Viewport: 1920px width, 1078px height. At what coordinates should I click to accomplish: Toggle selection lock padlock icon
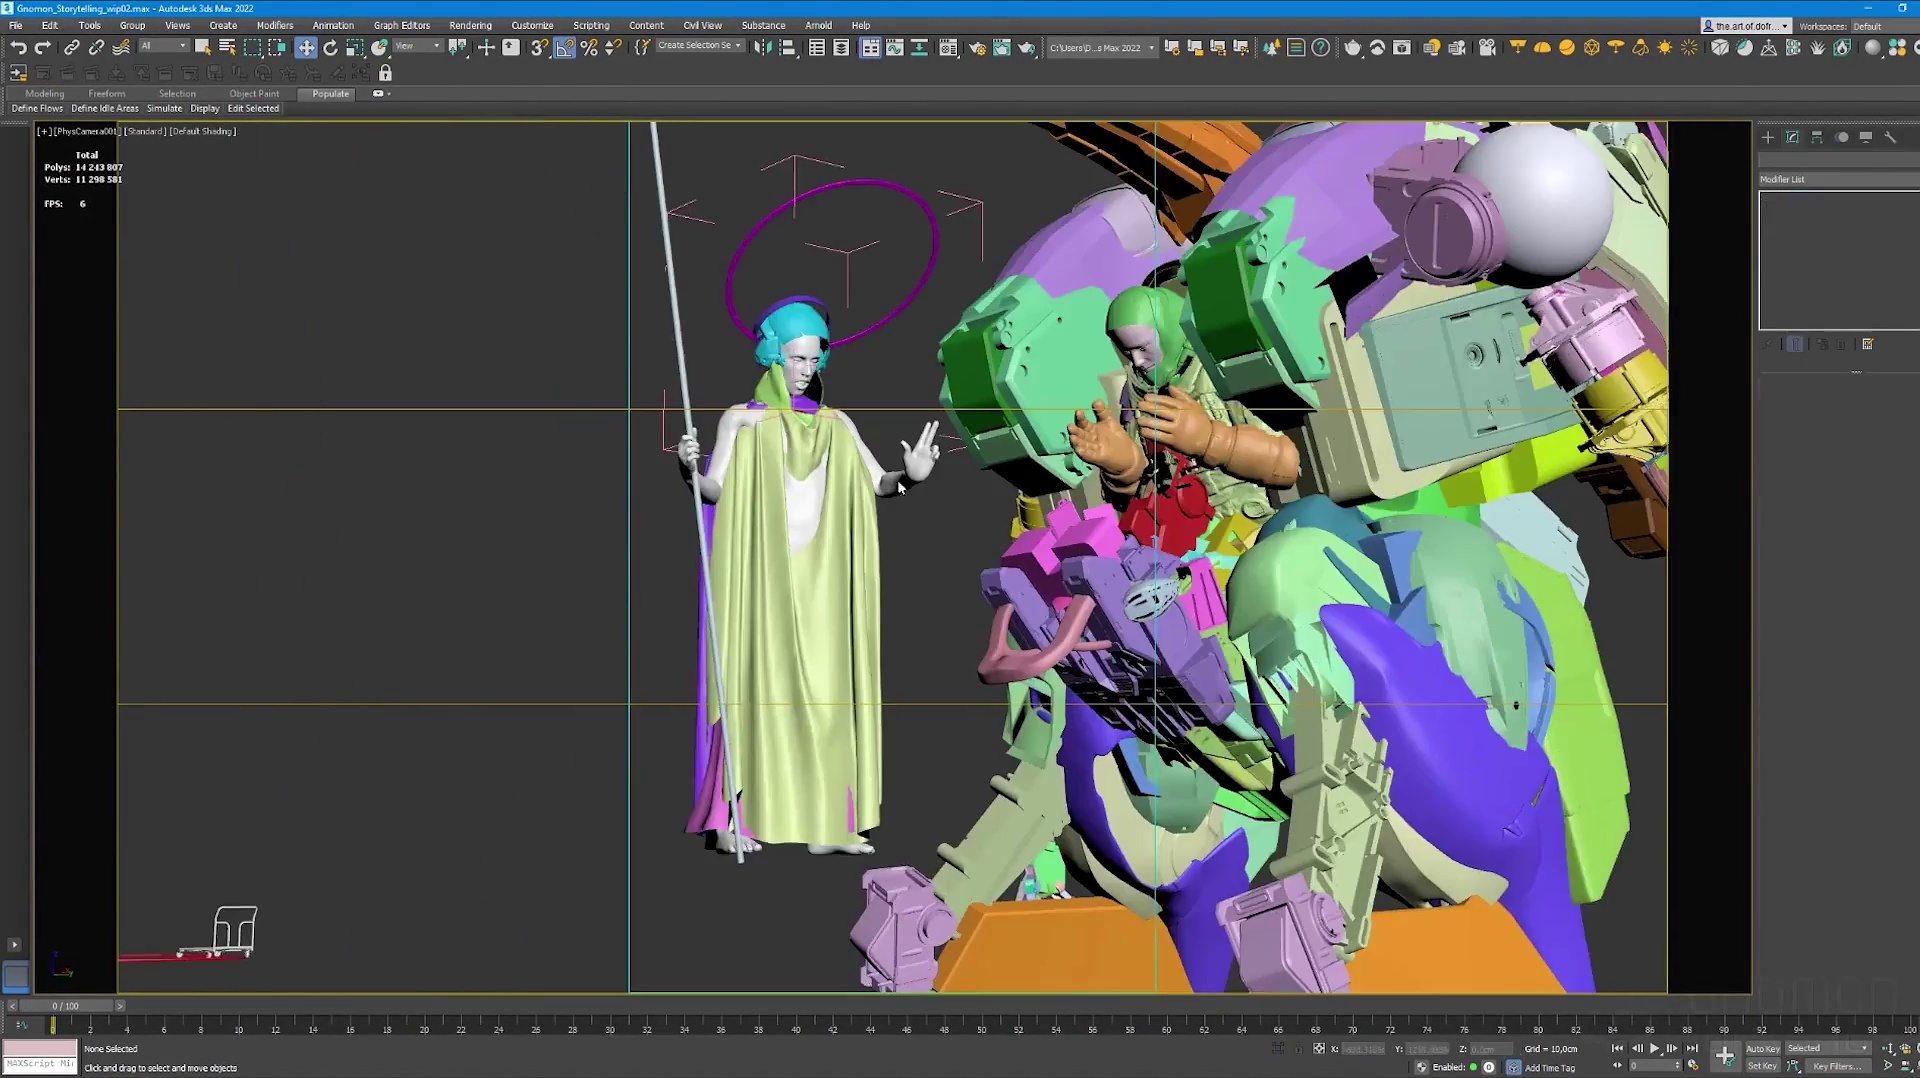click(385, 73)
